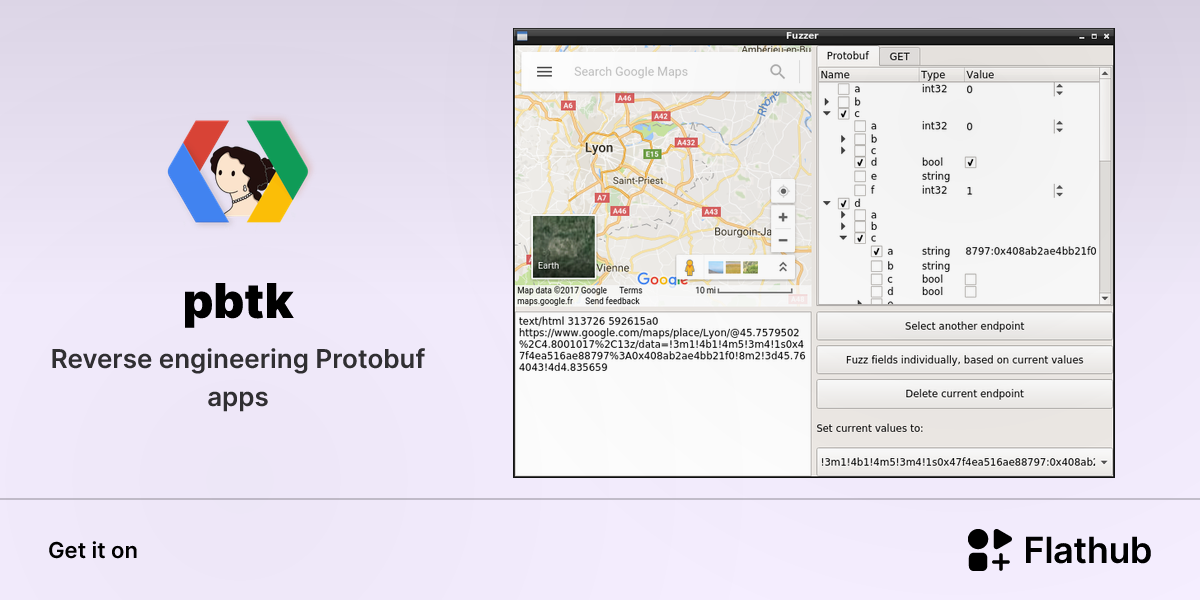Viewport: 1200px width, 600px height.
Task: Close the Fuzzer window
Action: pyautogui.click(x=1106, y=36)
